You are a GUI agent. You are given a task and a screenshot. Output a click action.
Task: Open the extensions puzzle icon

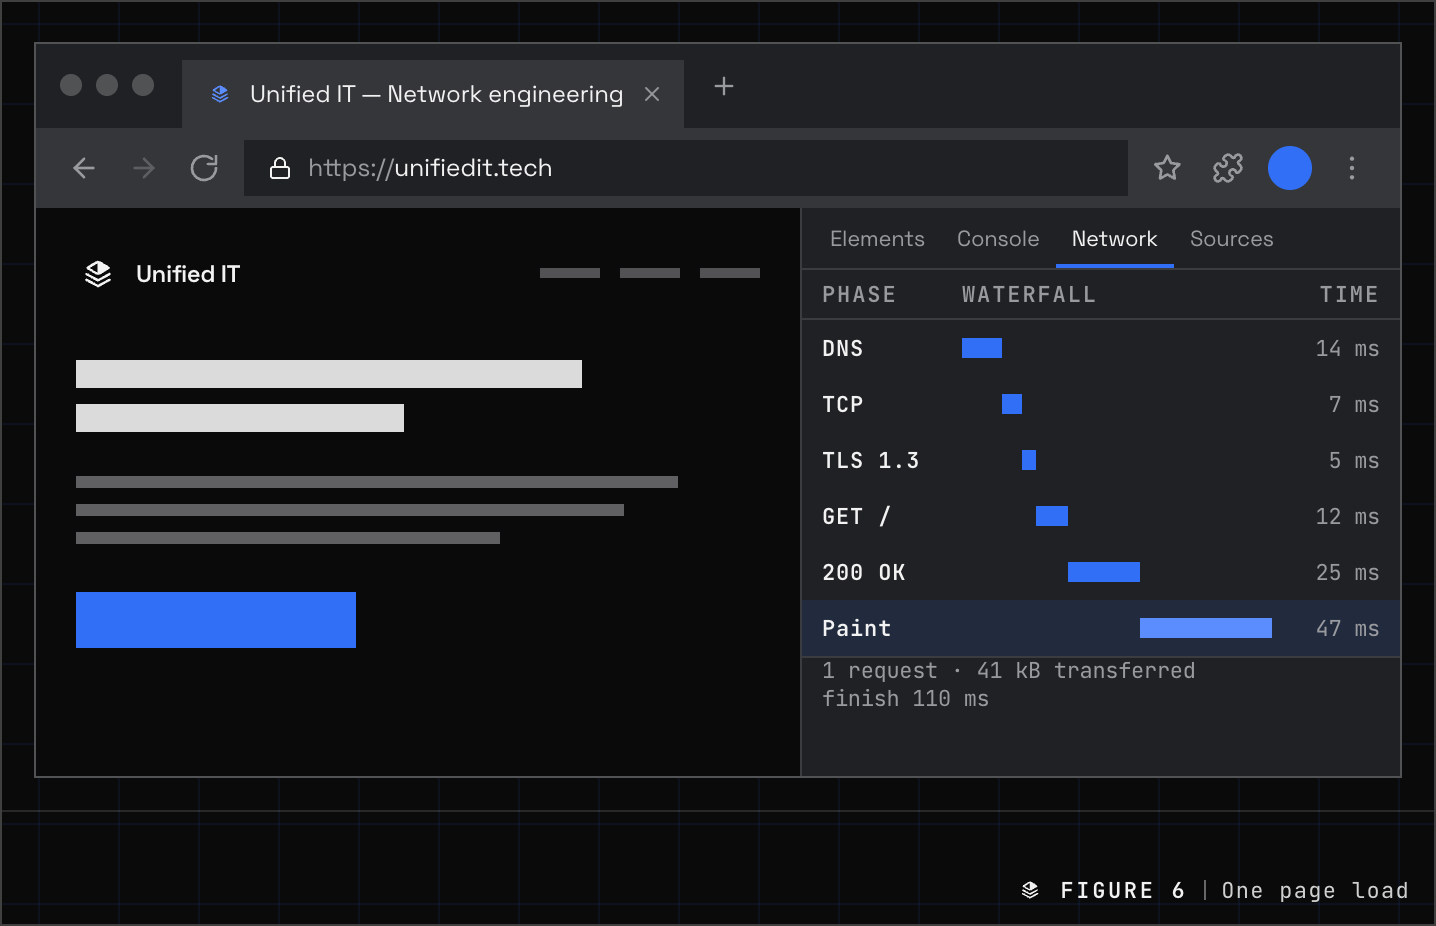[x=1228, y=168]
